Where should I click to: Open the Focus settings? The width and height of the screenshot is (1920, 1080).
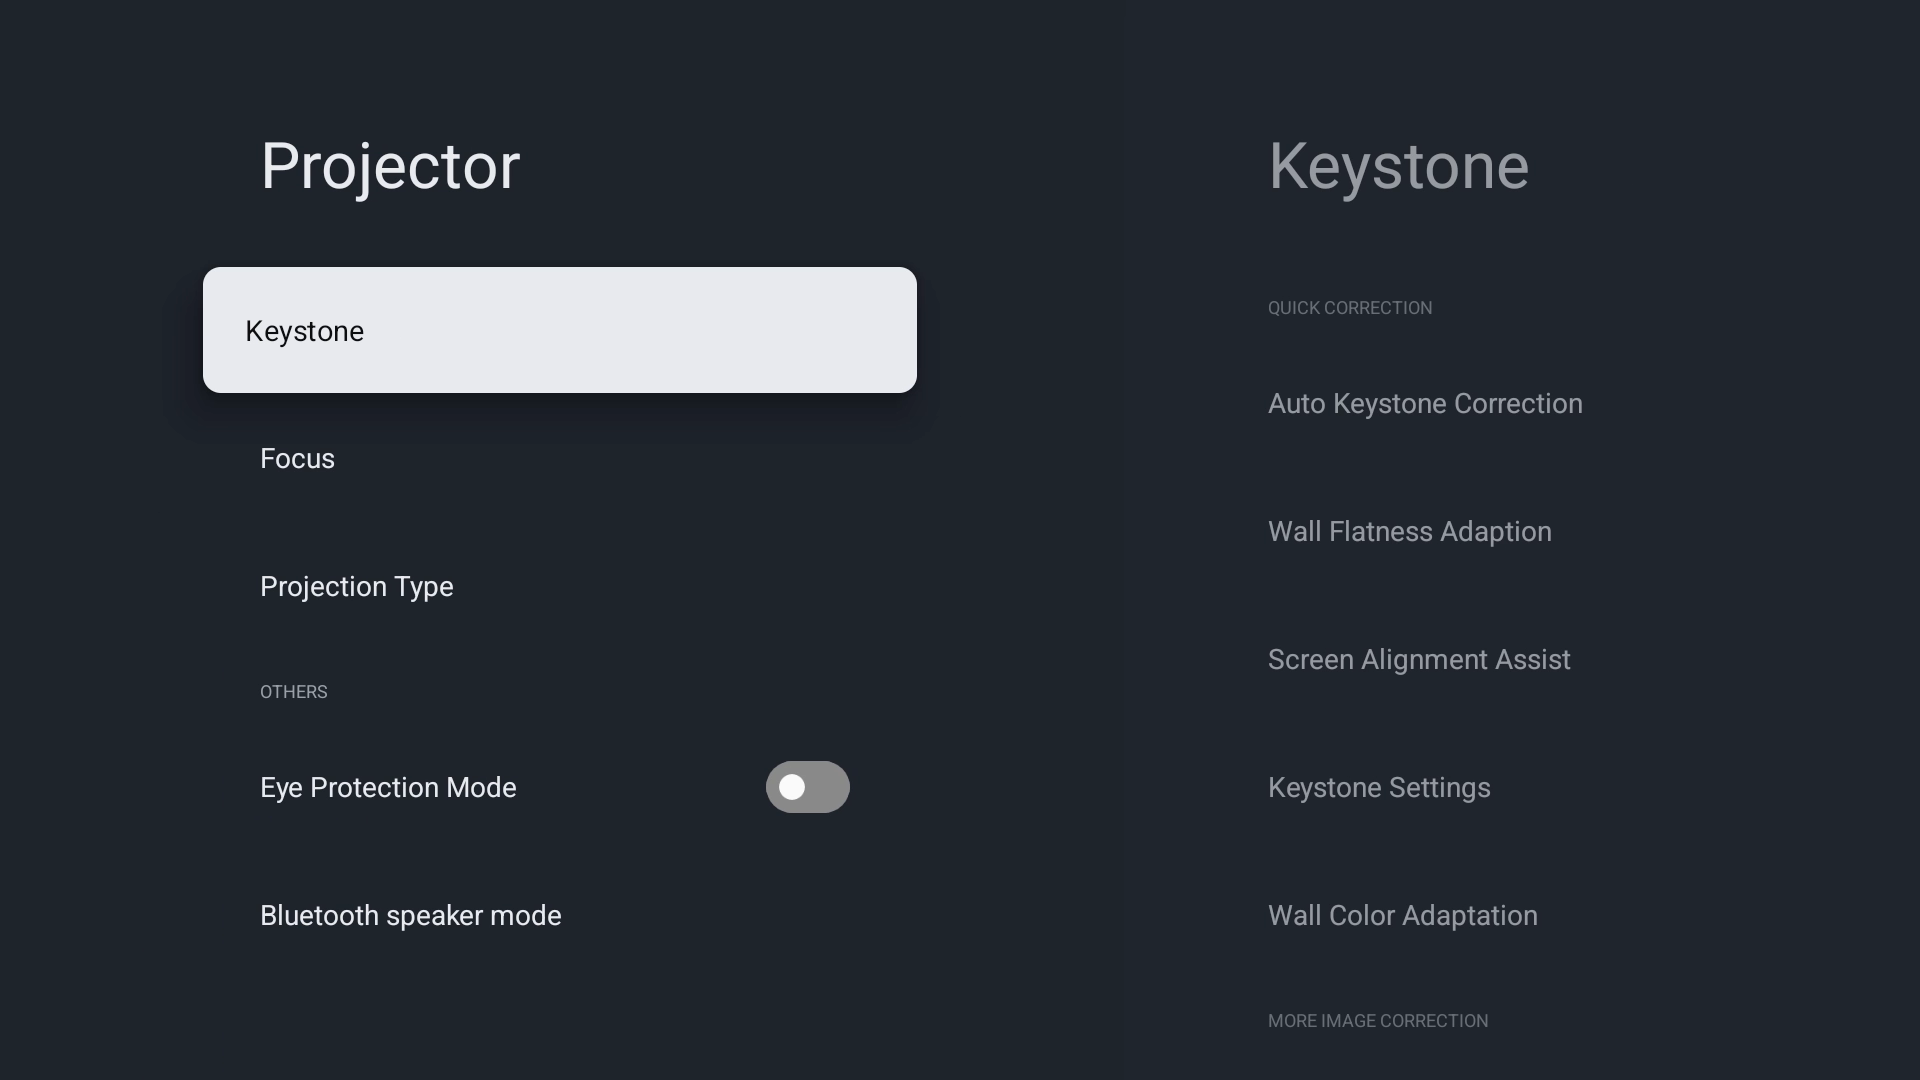[x=297, y=459]
